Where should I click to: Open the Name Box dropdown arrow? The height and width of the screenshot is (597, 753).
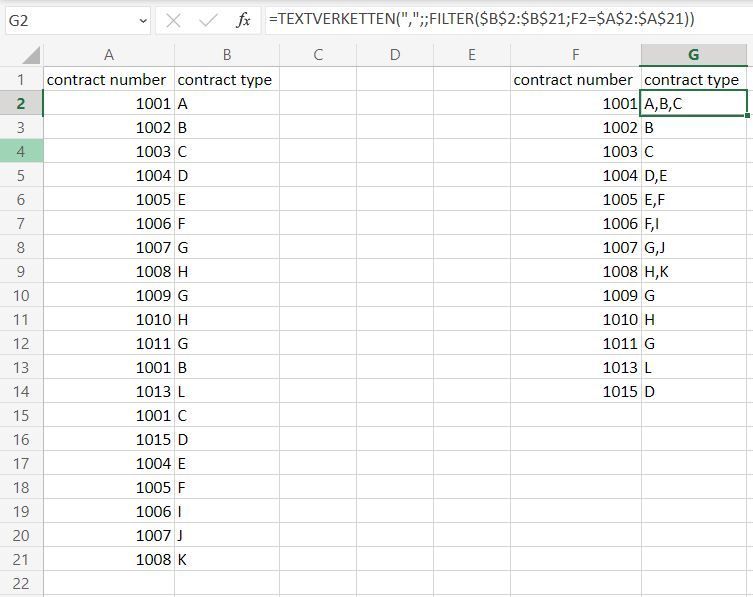coord(143,21)
